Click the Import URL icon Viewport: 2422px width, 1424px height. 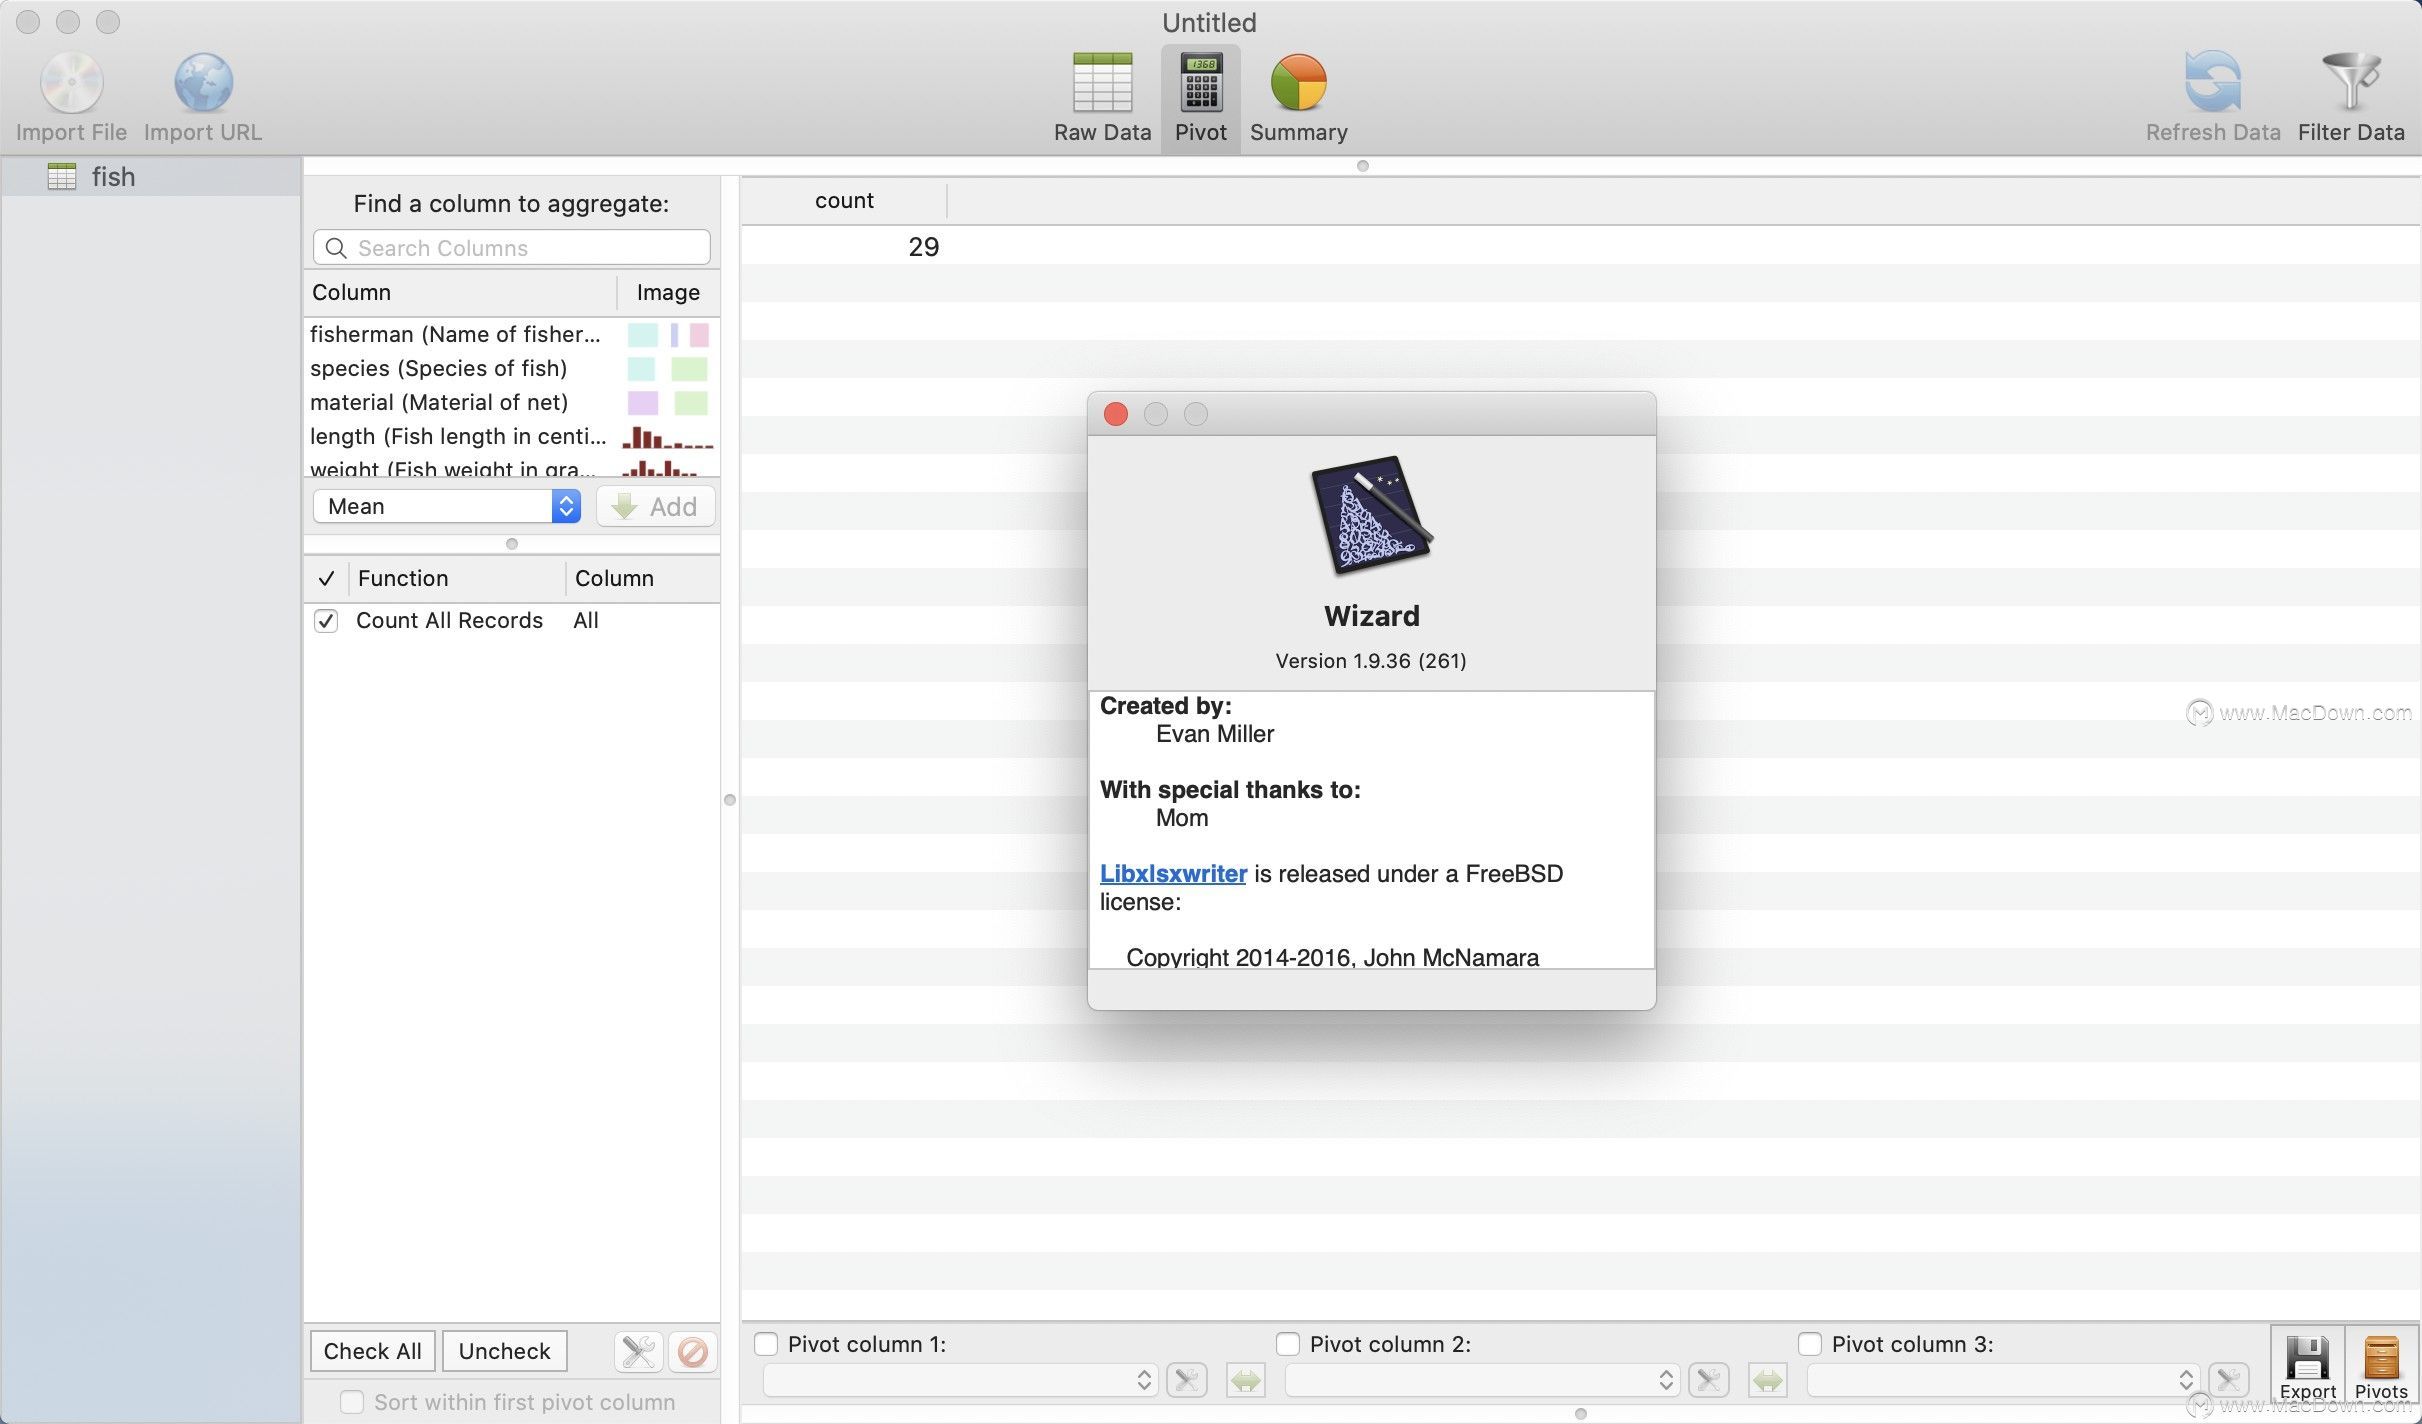(202, 80)
